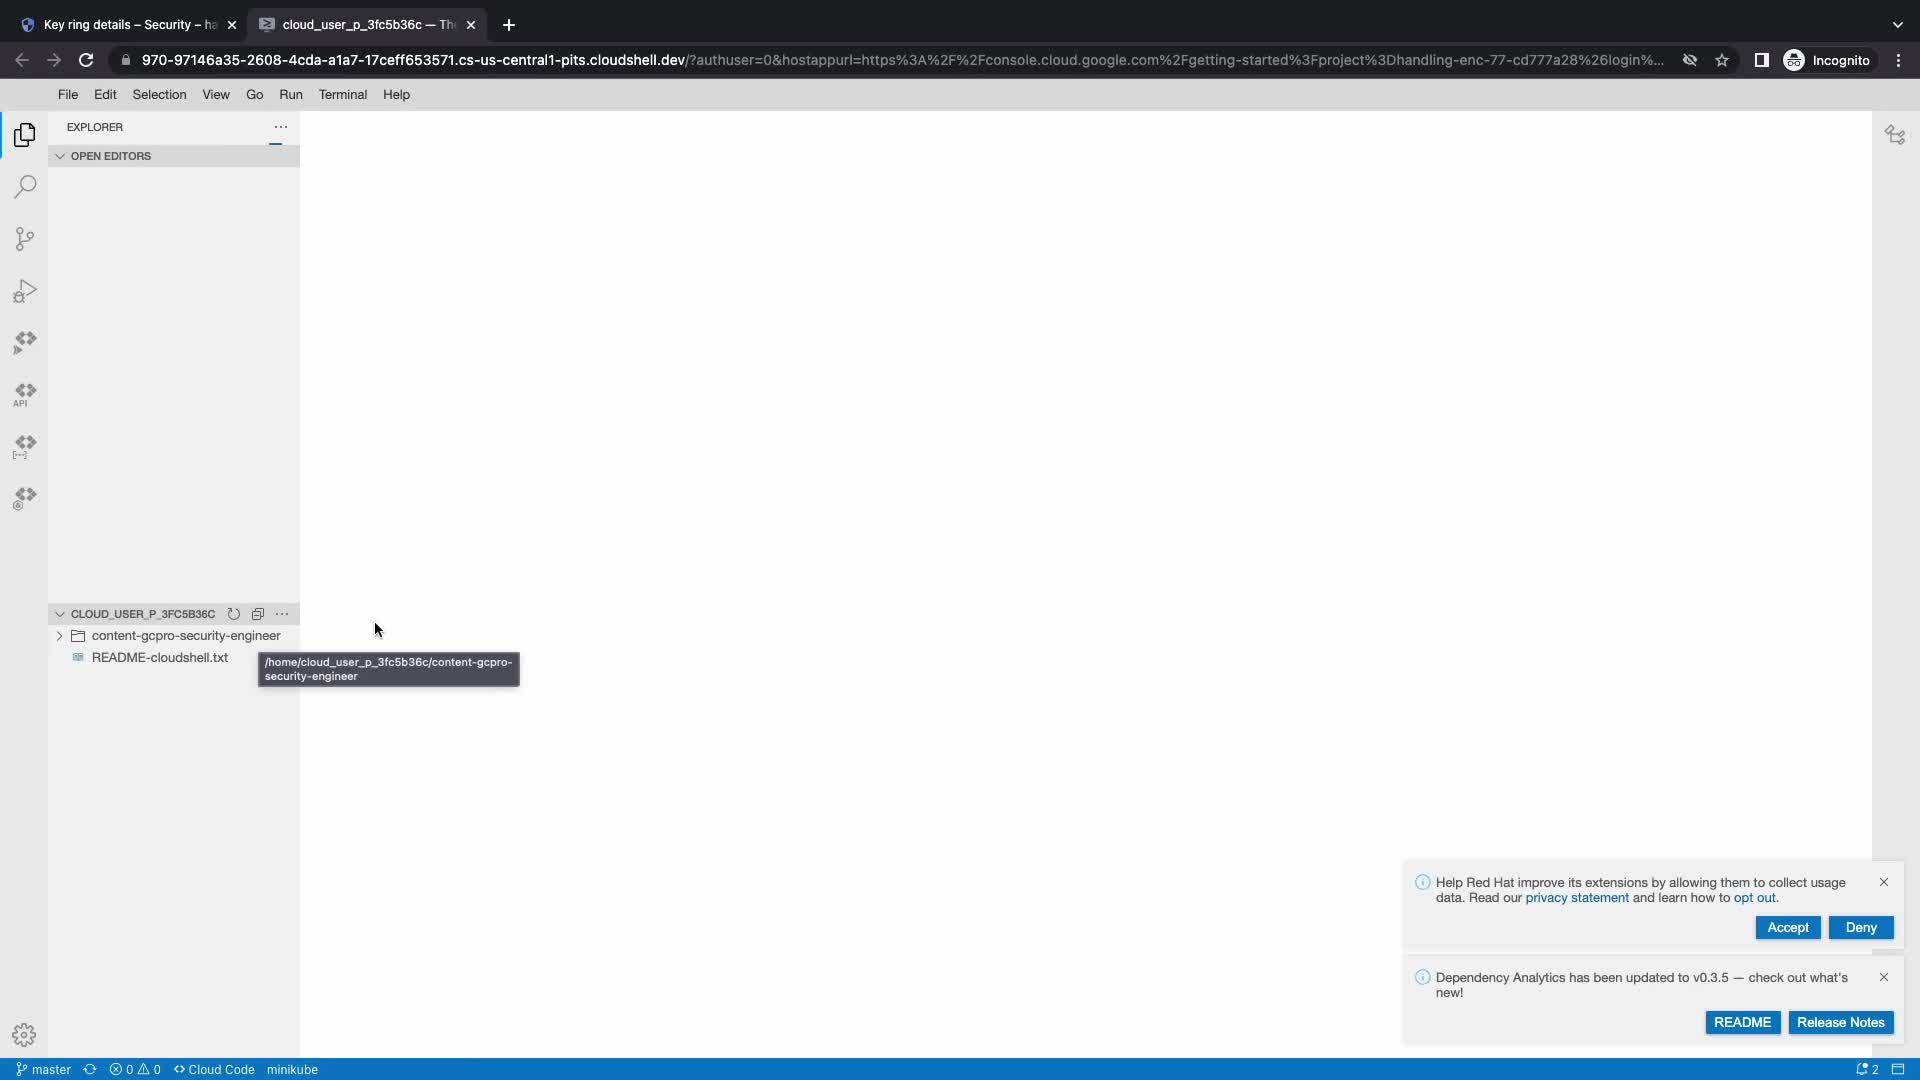This screenshot has width=1920, height=1080.
Task: Collapse the OPEN EDITORS section
Action: click(x=110, y=156)
